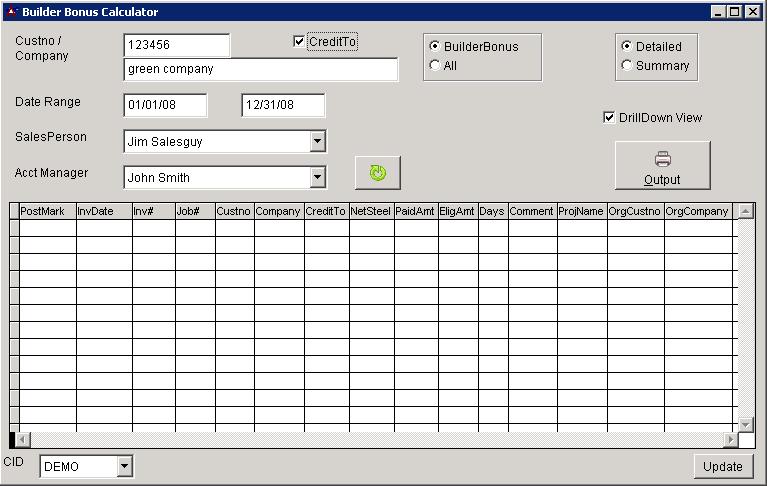Viewport: 767px width, 486px height.
Task: Click the green refresh icon button
Action: 377,172
